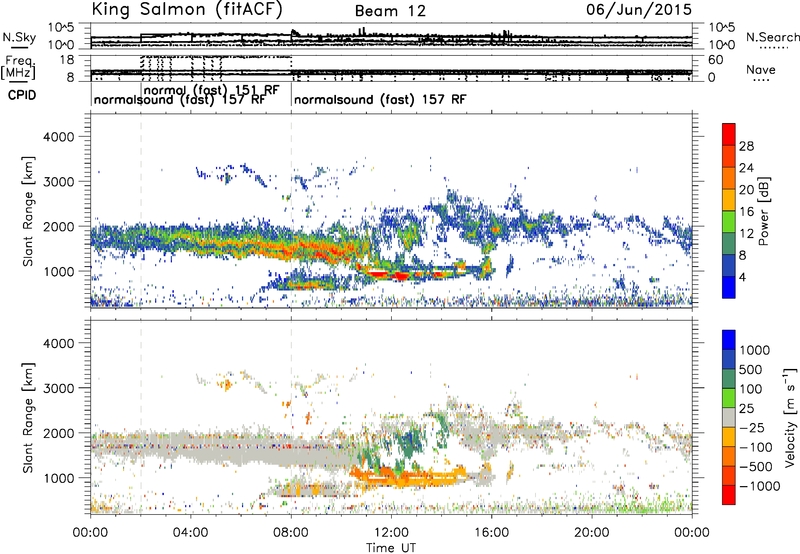The height and width of the screenshot is (554, 800).
Task: Select '4000' tick on power panel range axis
Action: [58, 137]
